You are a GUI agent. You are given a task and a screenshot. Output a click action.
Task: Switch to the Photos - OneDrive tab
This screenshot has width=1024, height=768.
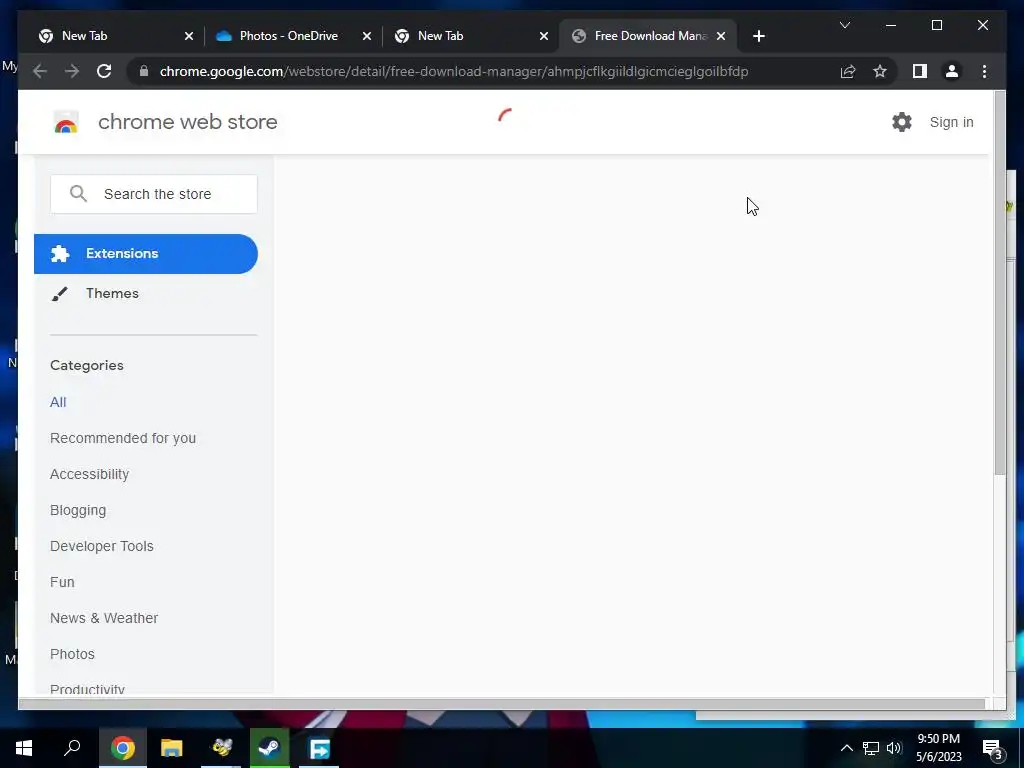tap(289, 36)
